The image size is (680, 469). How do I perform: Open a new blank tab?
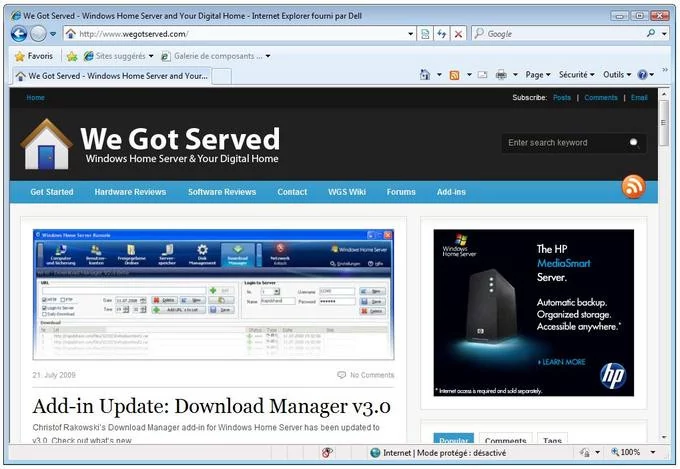(222, 76)
